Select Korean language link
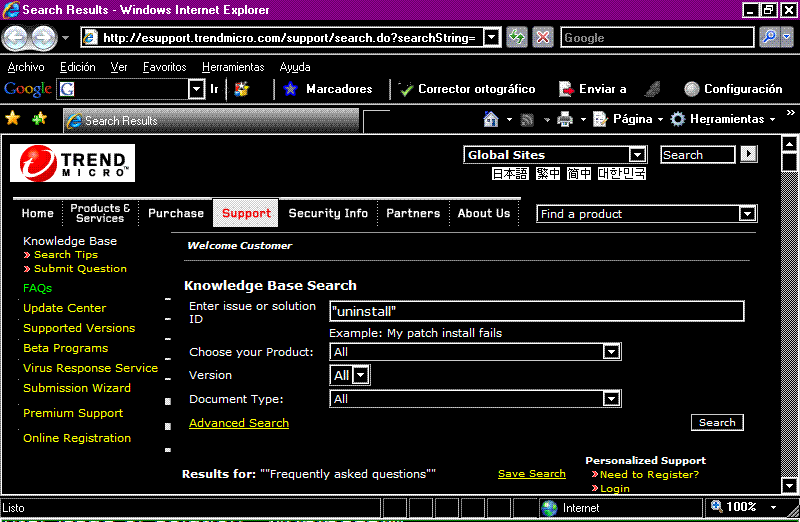 (x=621, y=173)
